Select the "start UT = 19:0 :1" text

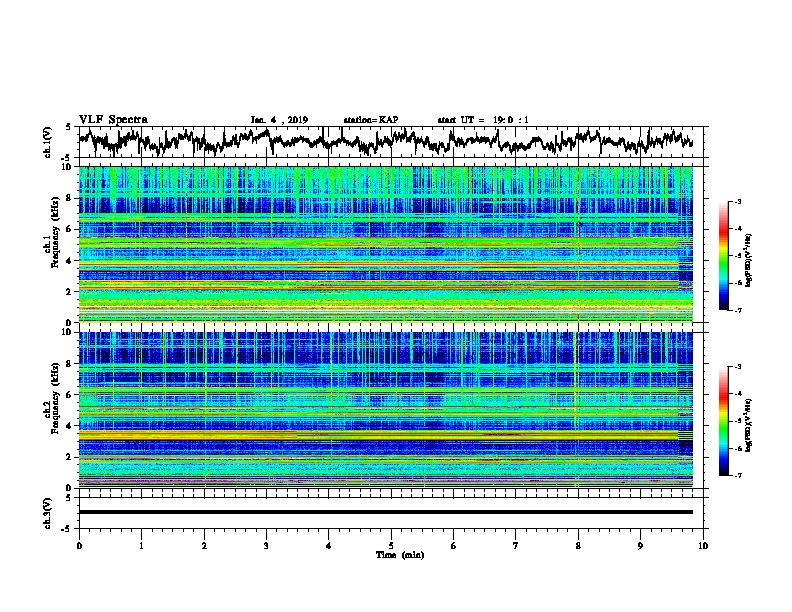(483, 120)
